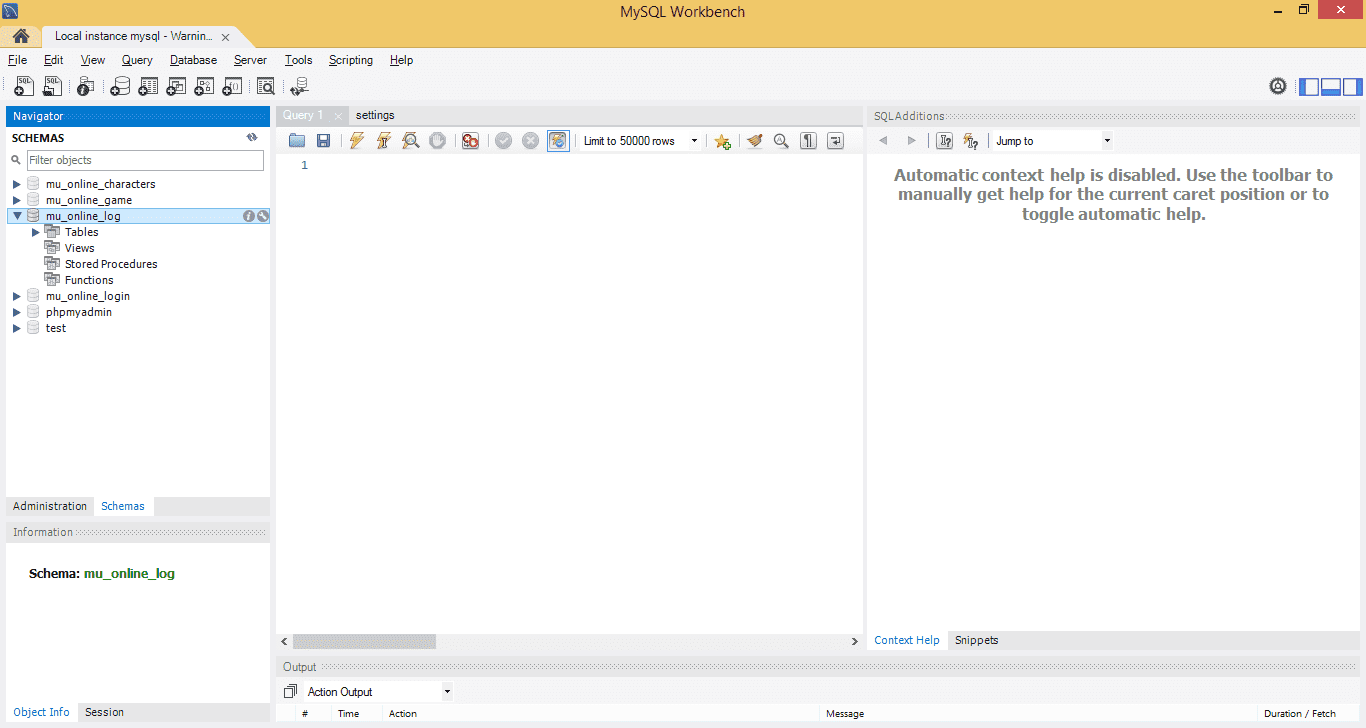Open the Jump to dropdown
This screenshot has height=728, width=1366.
pyautogui.click(x=1107, y=141)
